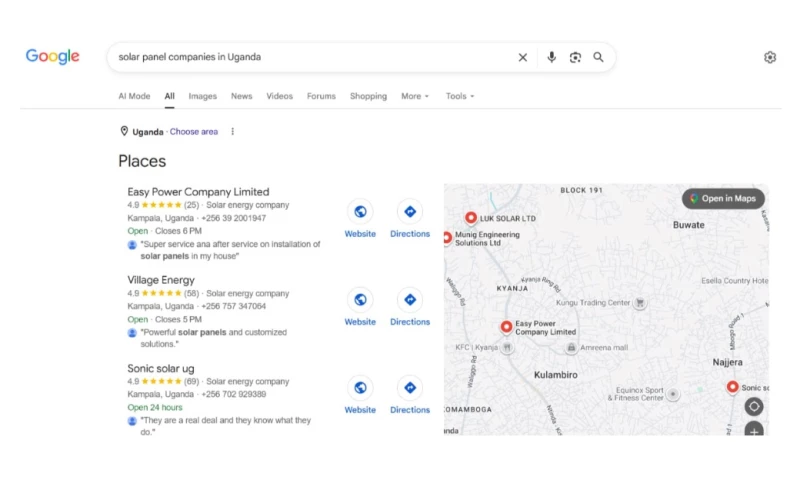Image resolution: width=800 pixels, height=480 pixels.
Task: Click the Esella Country Hotel map label
Action: click(x=735, y=281)
